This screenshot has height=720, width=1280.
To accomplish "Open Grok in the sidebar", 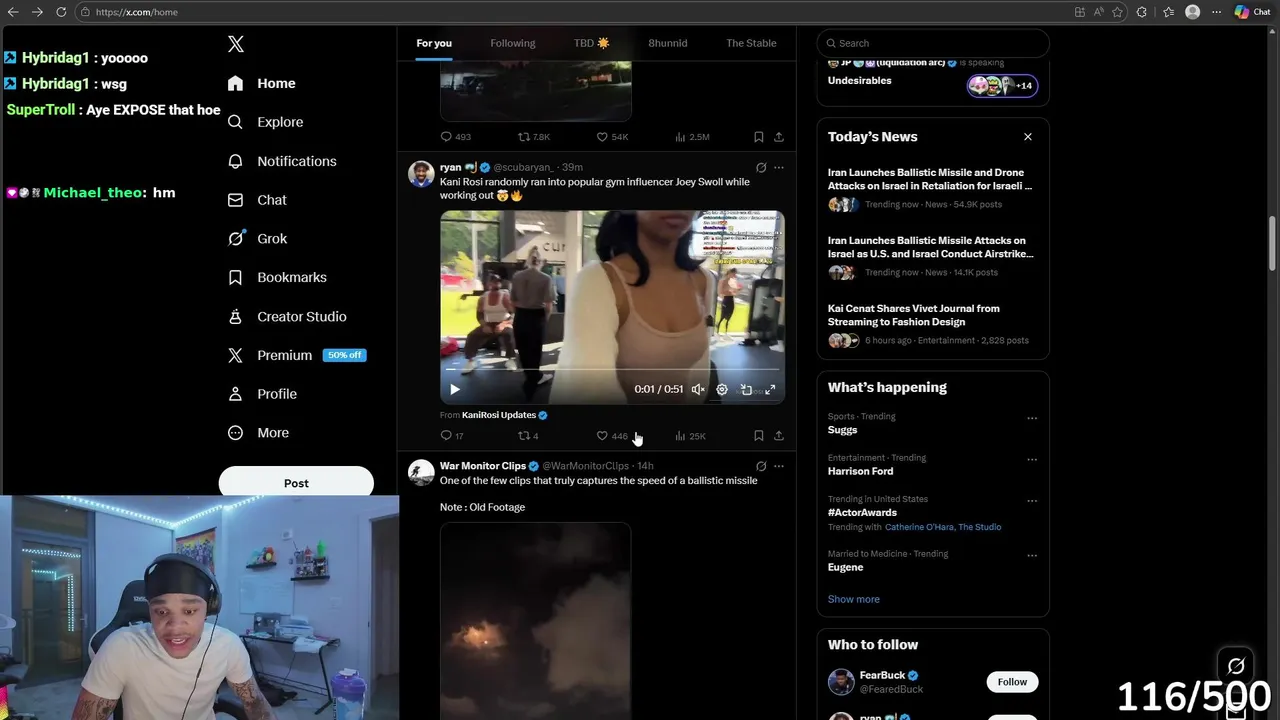I will tap(258, 238).
